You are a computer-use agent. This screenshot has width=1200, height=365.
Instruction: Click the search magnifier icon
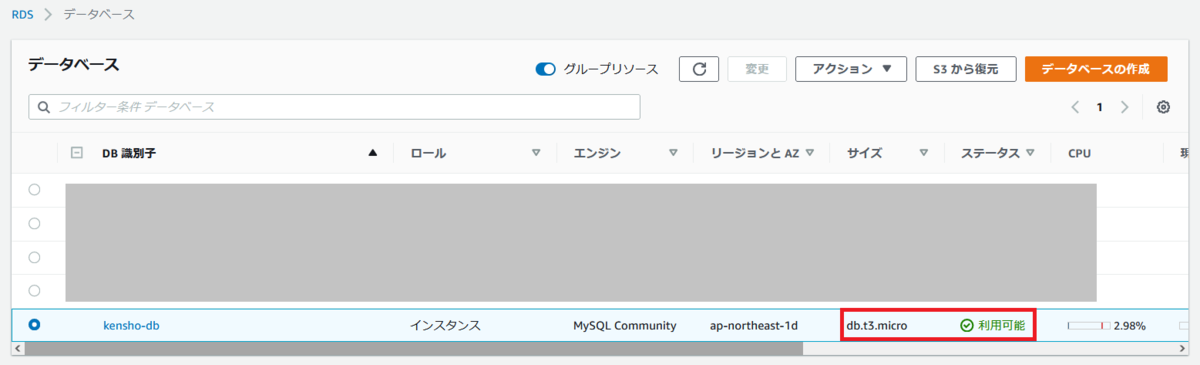click(44, 107)
